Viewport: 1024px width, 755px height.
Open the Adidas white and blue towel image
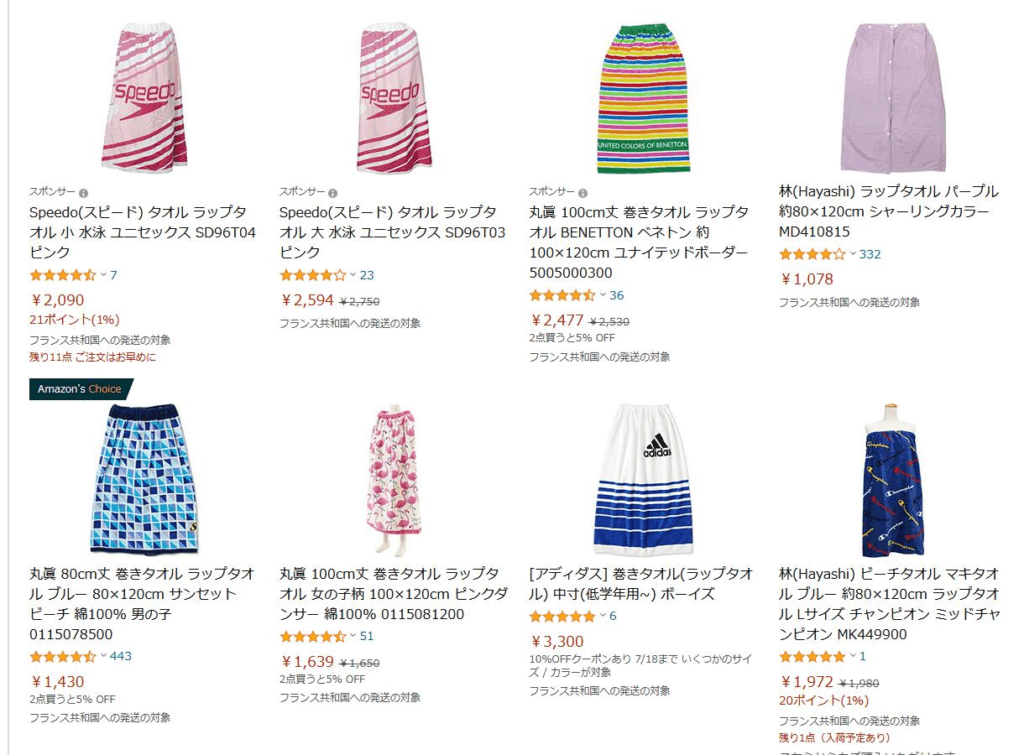coord(643,480)
